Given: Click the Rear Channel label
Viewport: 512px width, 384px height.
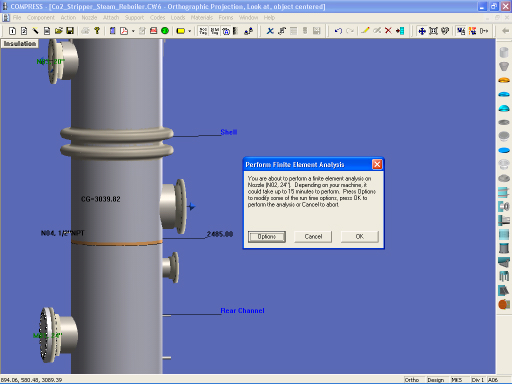Looking at the screenshot, I should pyautogui.click(x=242, y=311).
